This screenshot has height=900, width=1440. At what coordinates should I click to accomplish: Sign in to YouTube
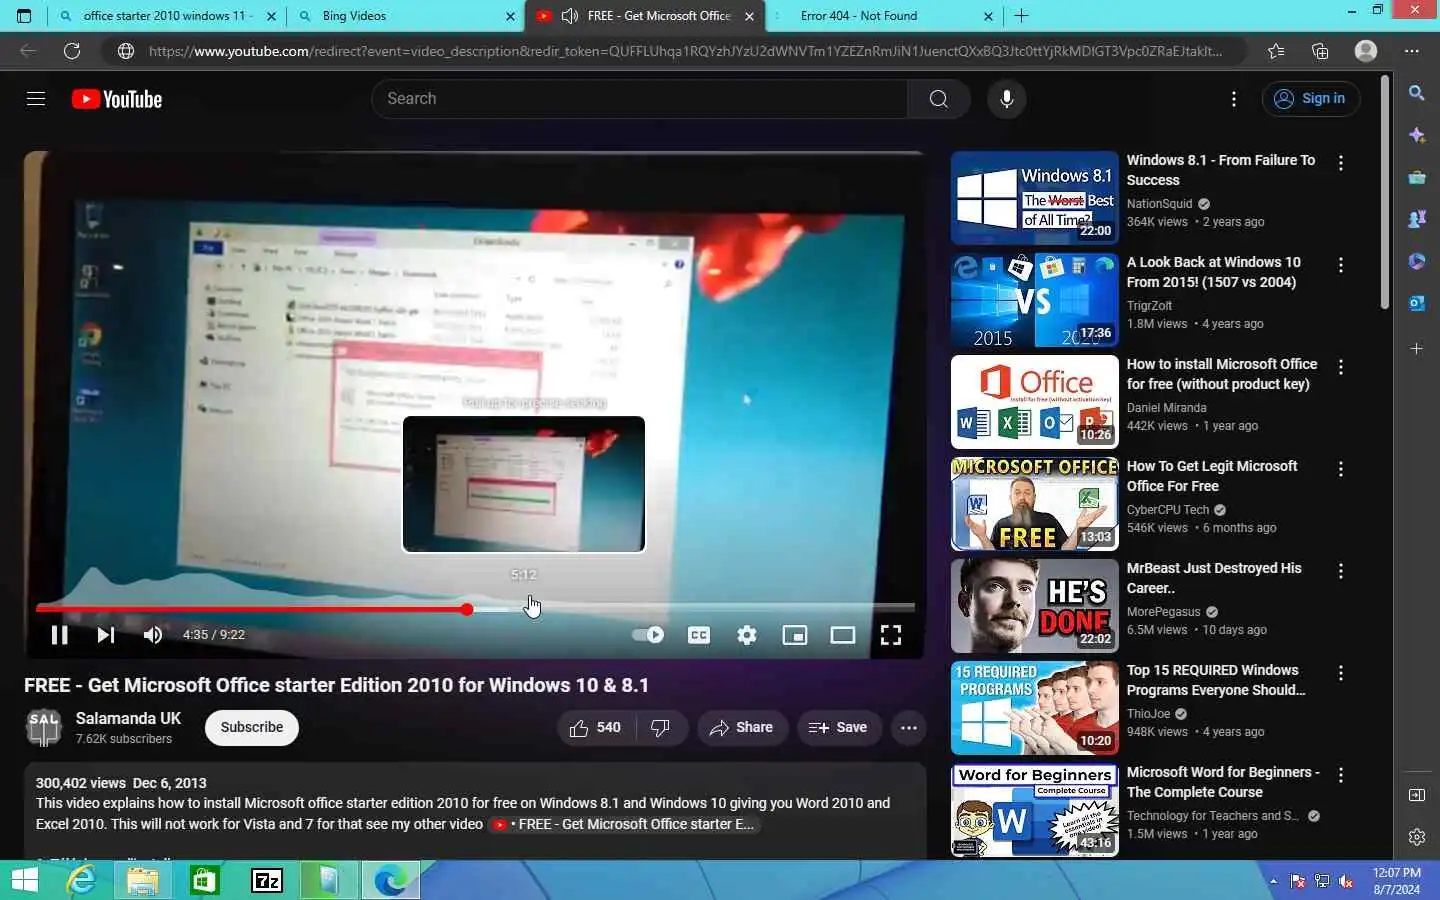(1311, 98)
